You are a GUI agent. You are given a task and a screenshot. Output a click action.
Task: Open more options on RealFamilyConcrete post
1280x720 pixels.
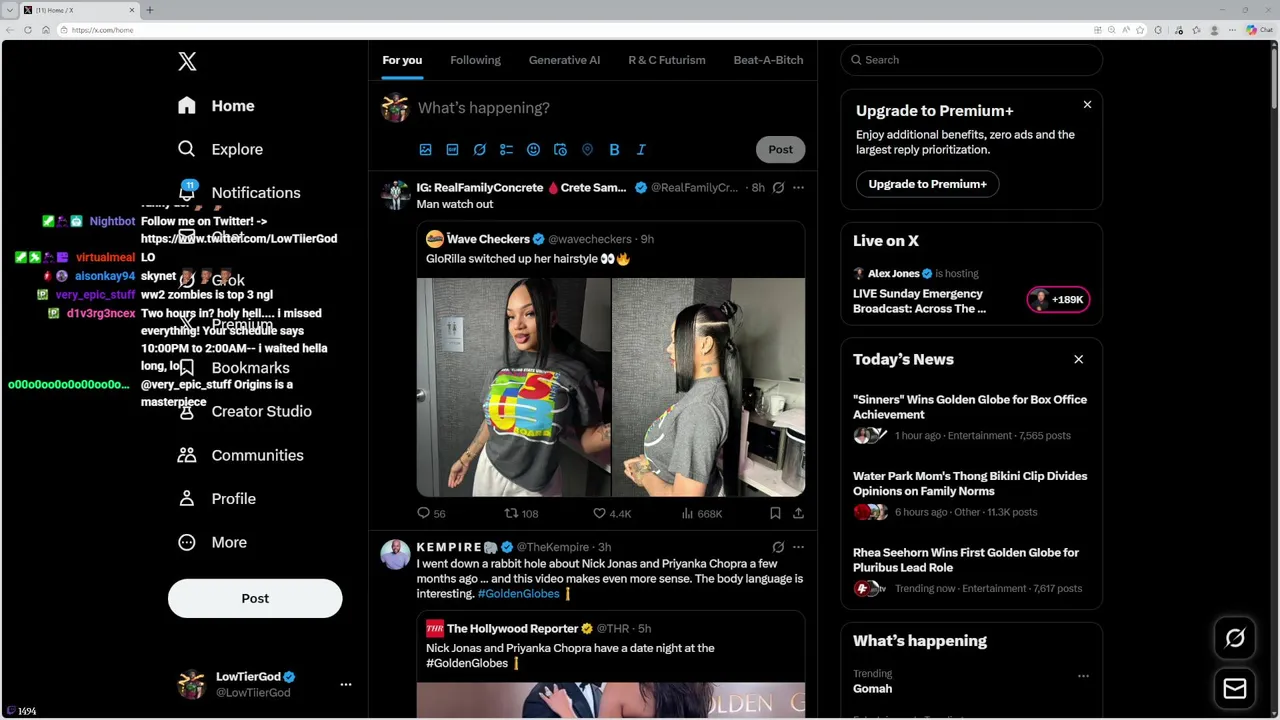tap(798, 188)
